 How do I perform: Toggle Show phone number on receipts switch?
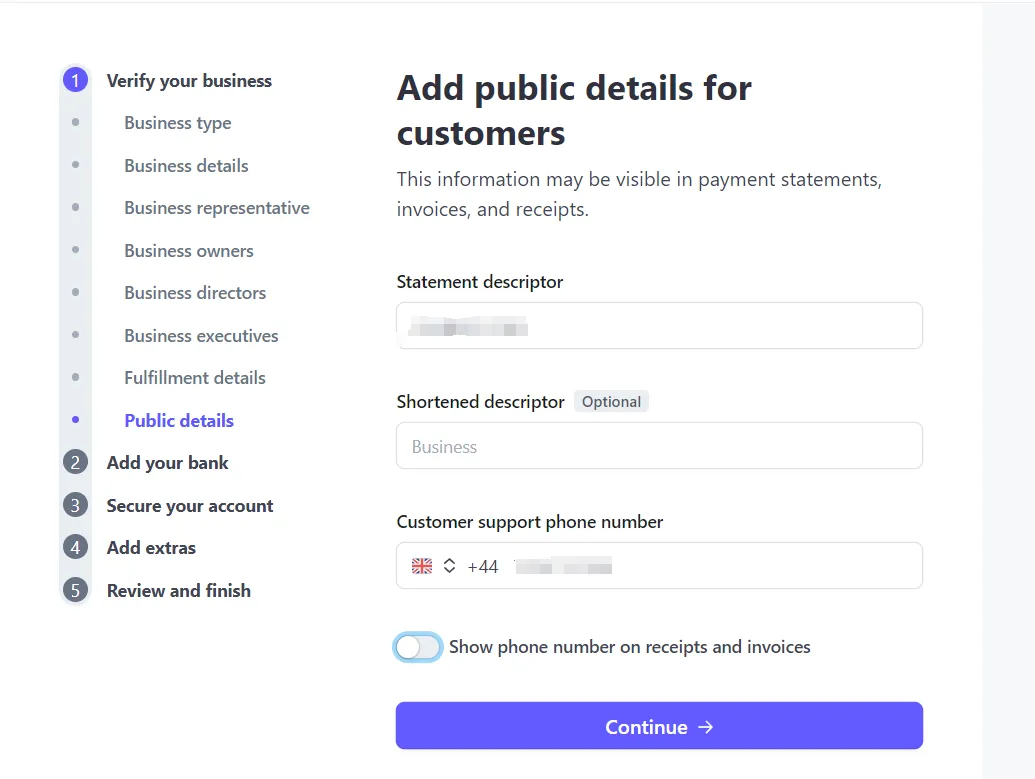[x=418, y=647]
